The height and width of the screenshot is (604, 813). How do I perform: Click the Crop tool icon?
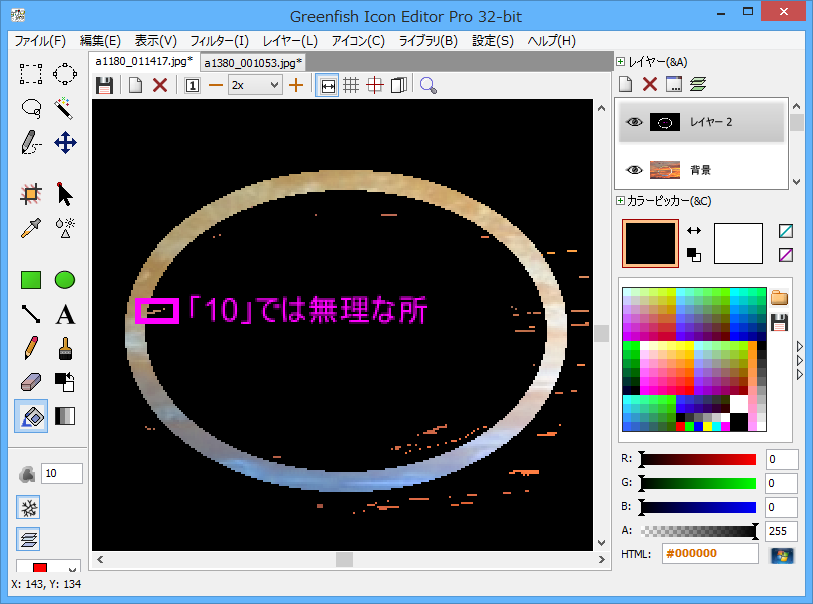point(31,194)
